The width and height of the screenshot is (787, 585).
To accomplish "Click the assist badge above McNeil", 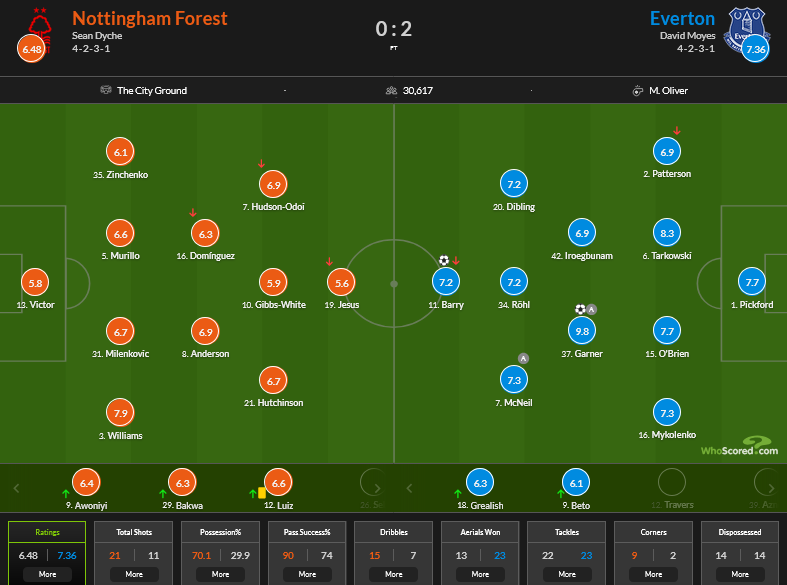I will (x=523, y=358).
